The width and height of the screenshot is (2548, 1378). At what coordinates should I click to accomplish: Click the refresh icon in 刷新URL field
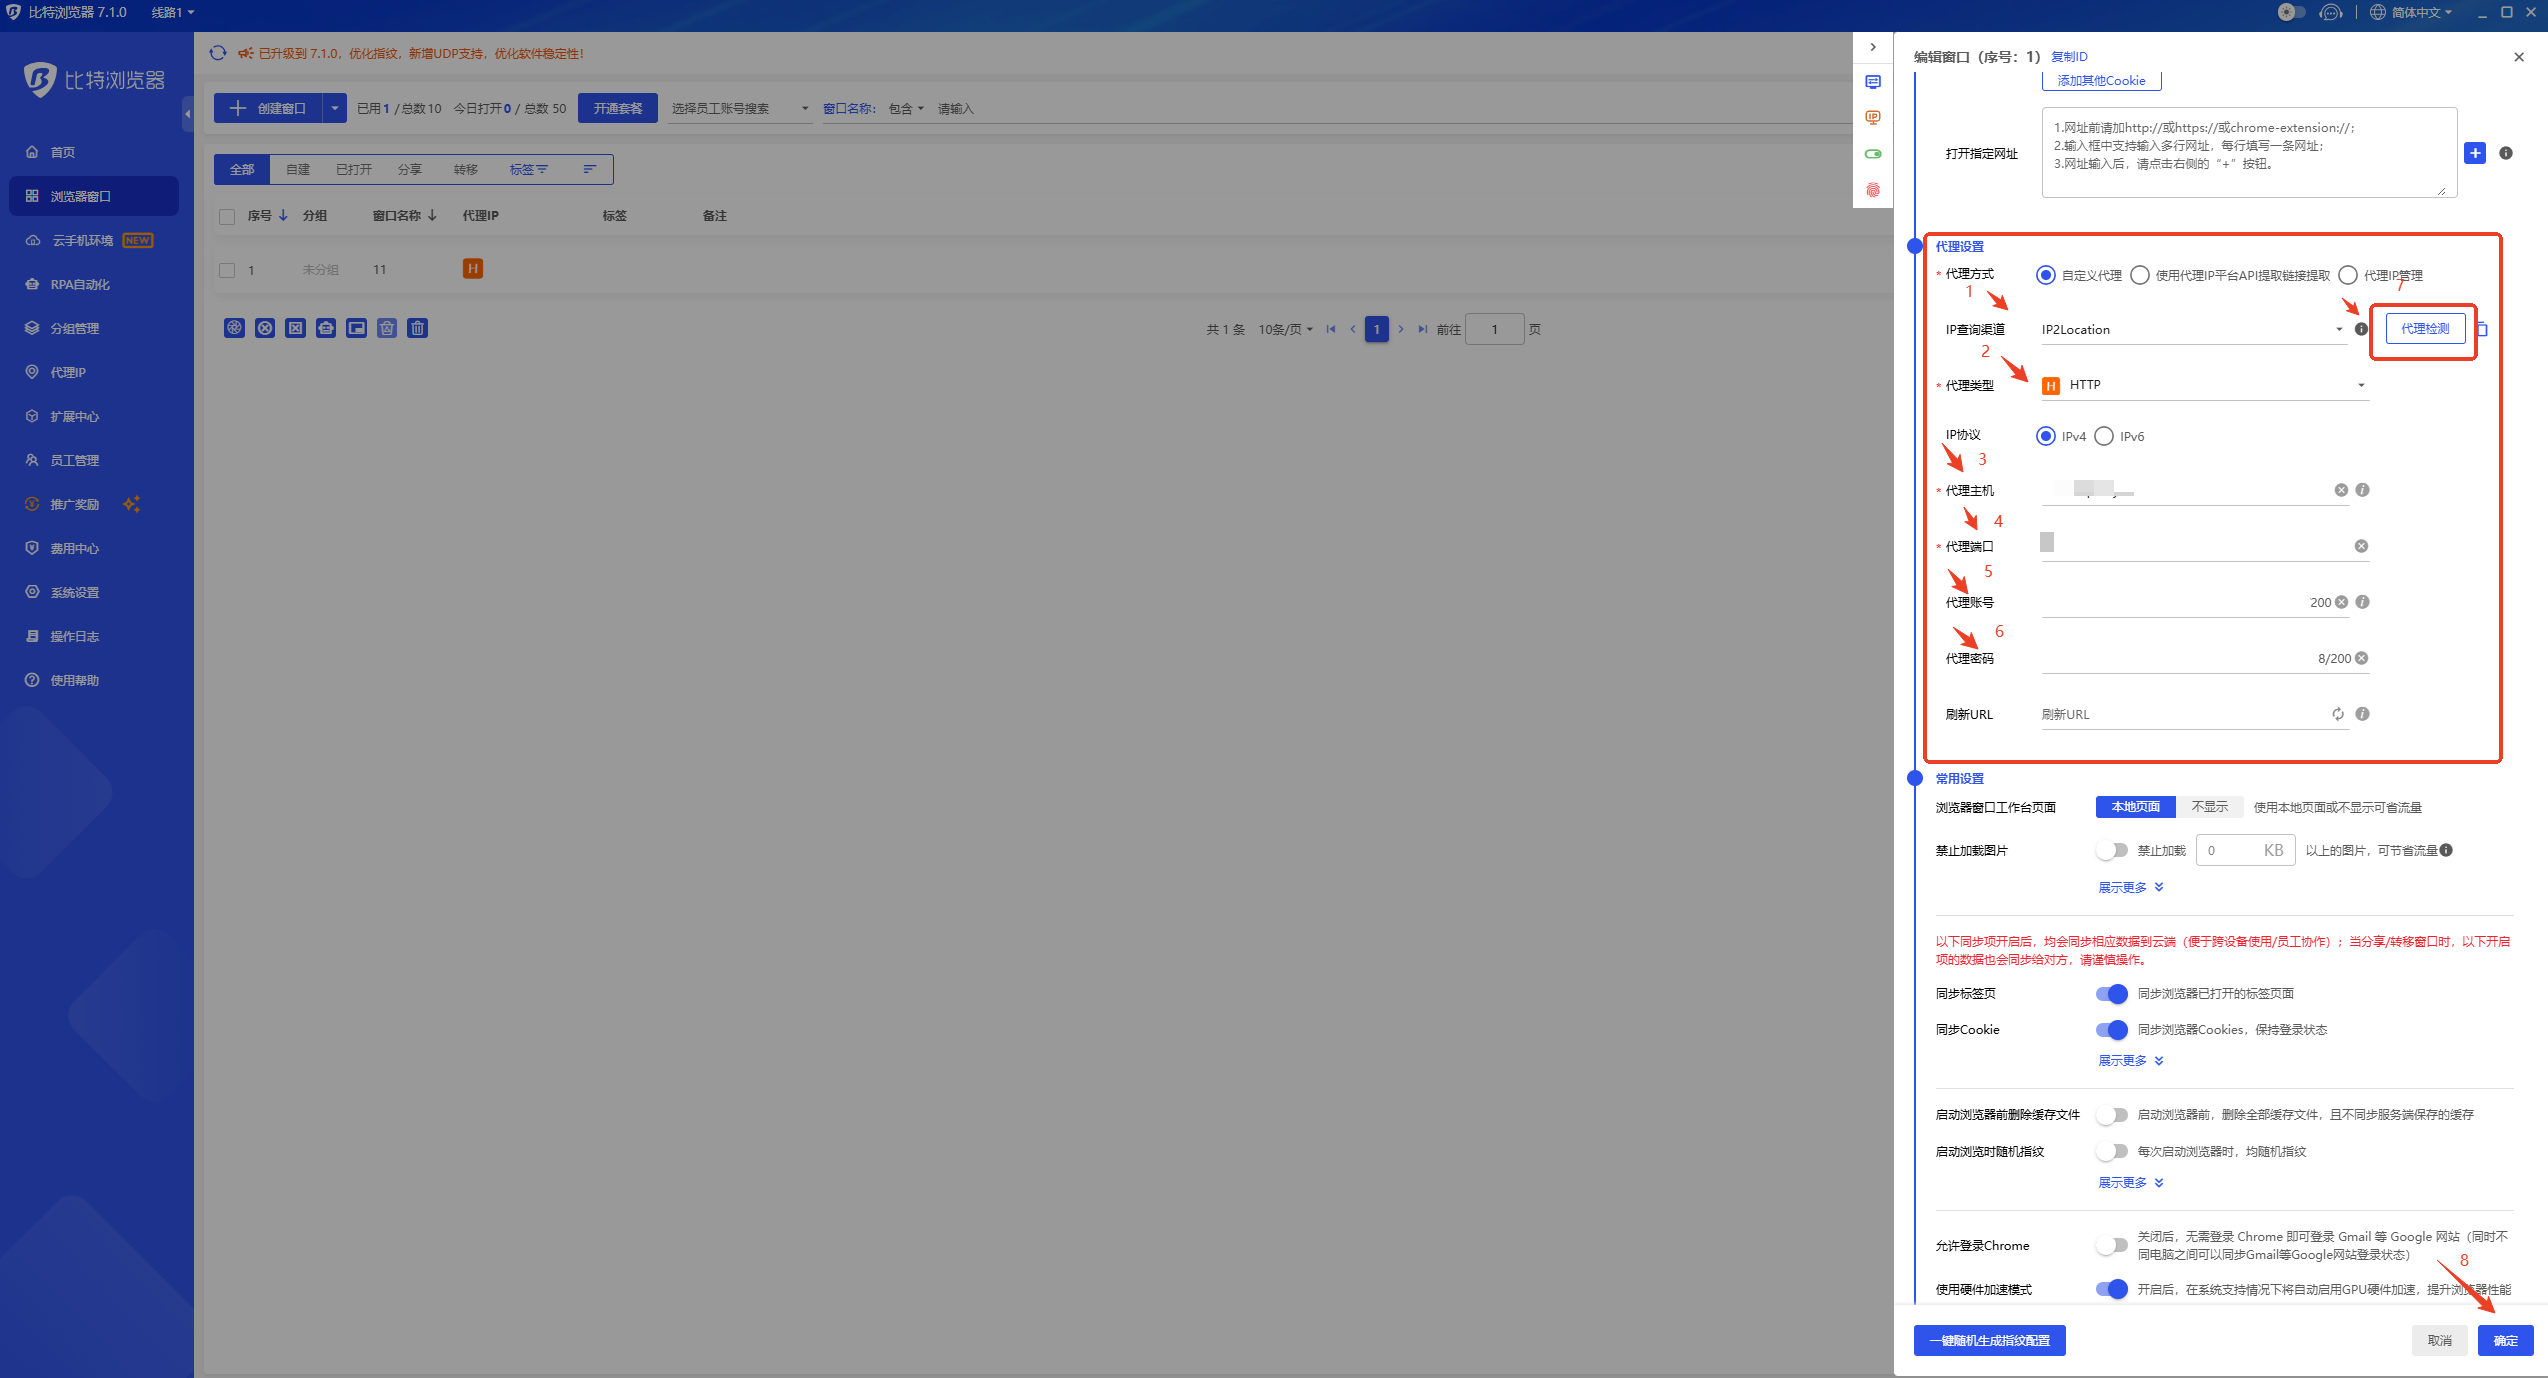(2338, 714)
